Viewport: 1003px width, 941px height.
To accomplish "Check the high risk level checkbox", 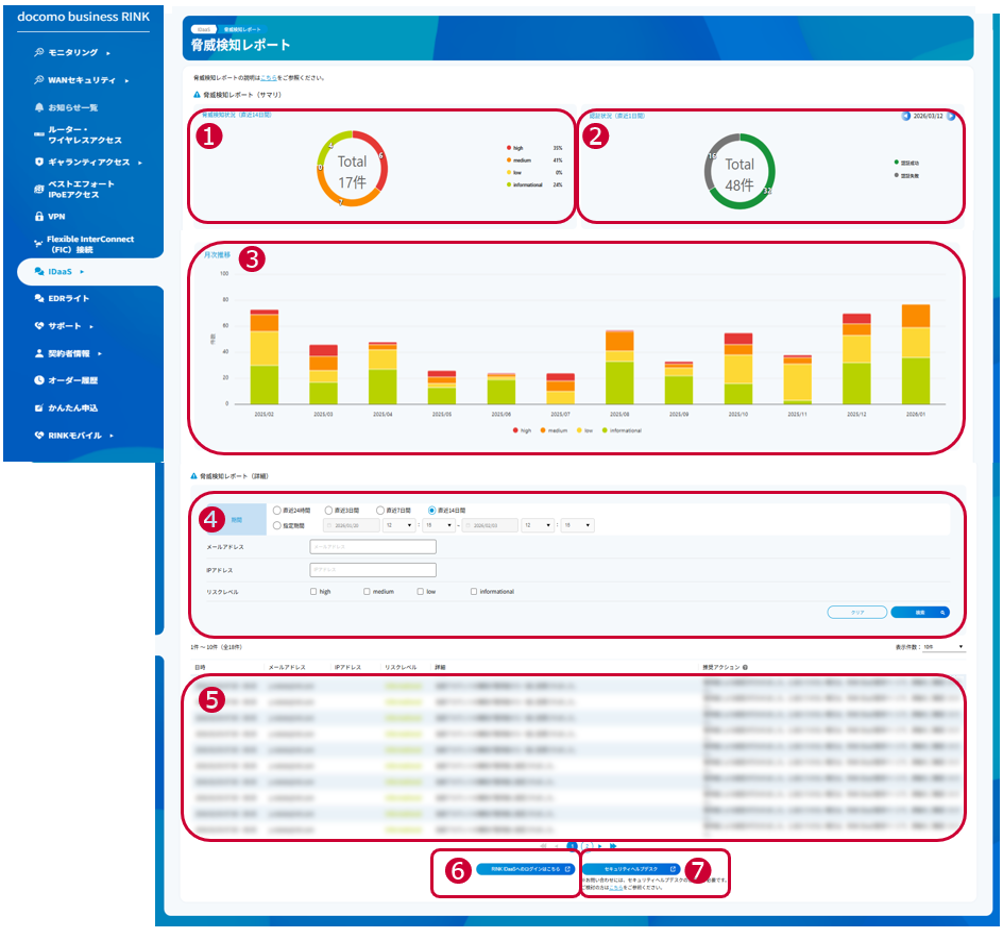I will (314, 592).
